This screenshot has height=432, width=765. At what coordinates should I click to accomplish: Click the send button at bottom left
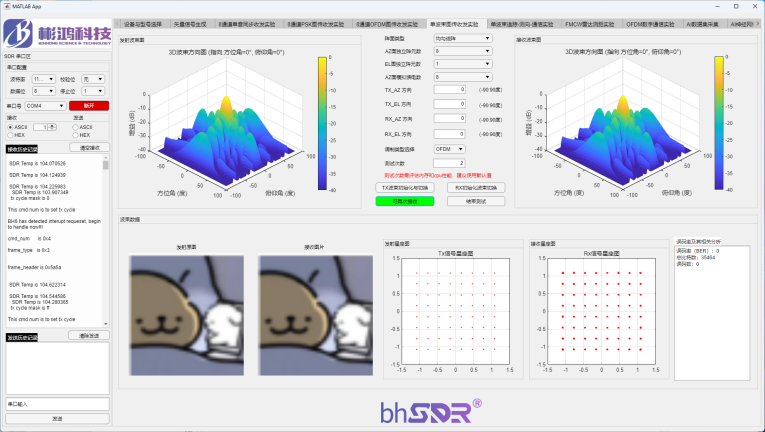[58, 419]
